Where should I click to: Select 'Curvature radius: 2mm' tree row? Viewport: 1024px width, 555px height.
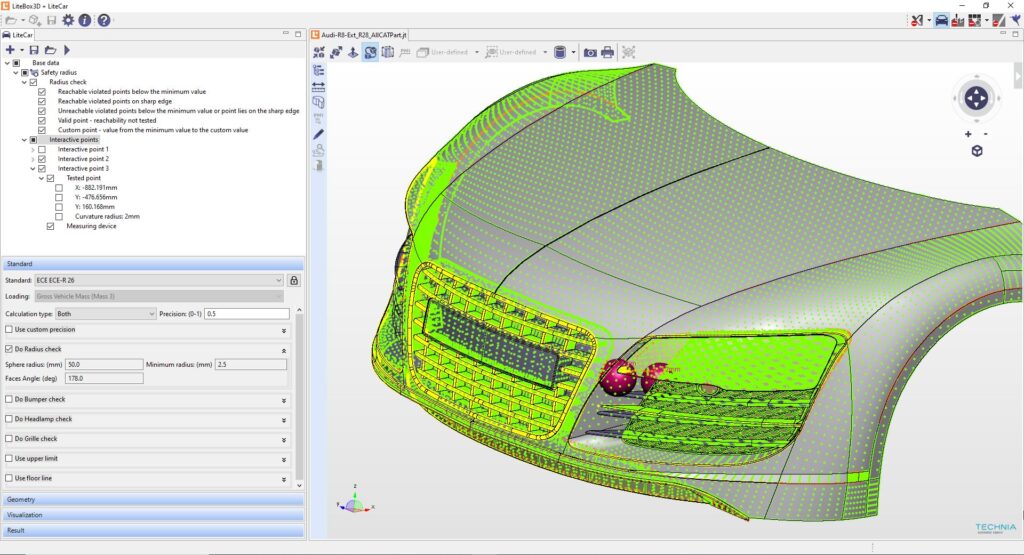pyautogui.click(x=107, y=217)
